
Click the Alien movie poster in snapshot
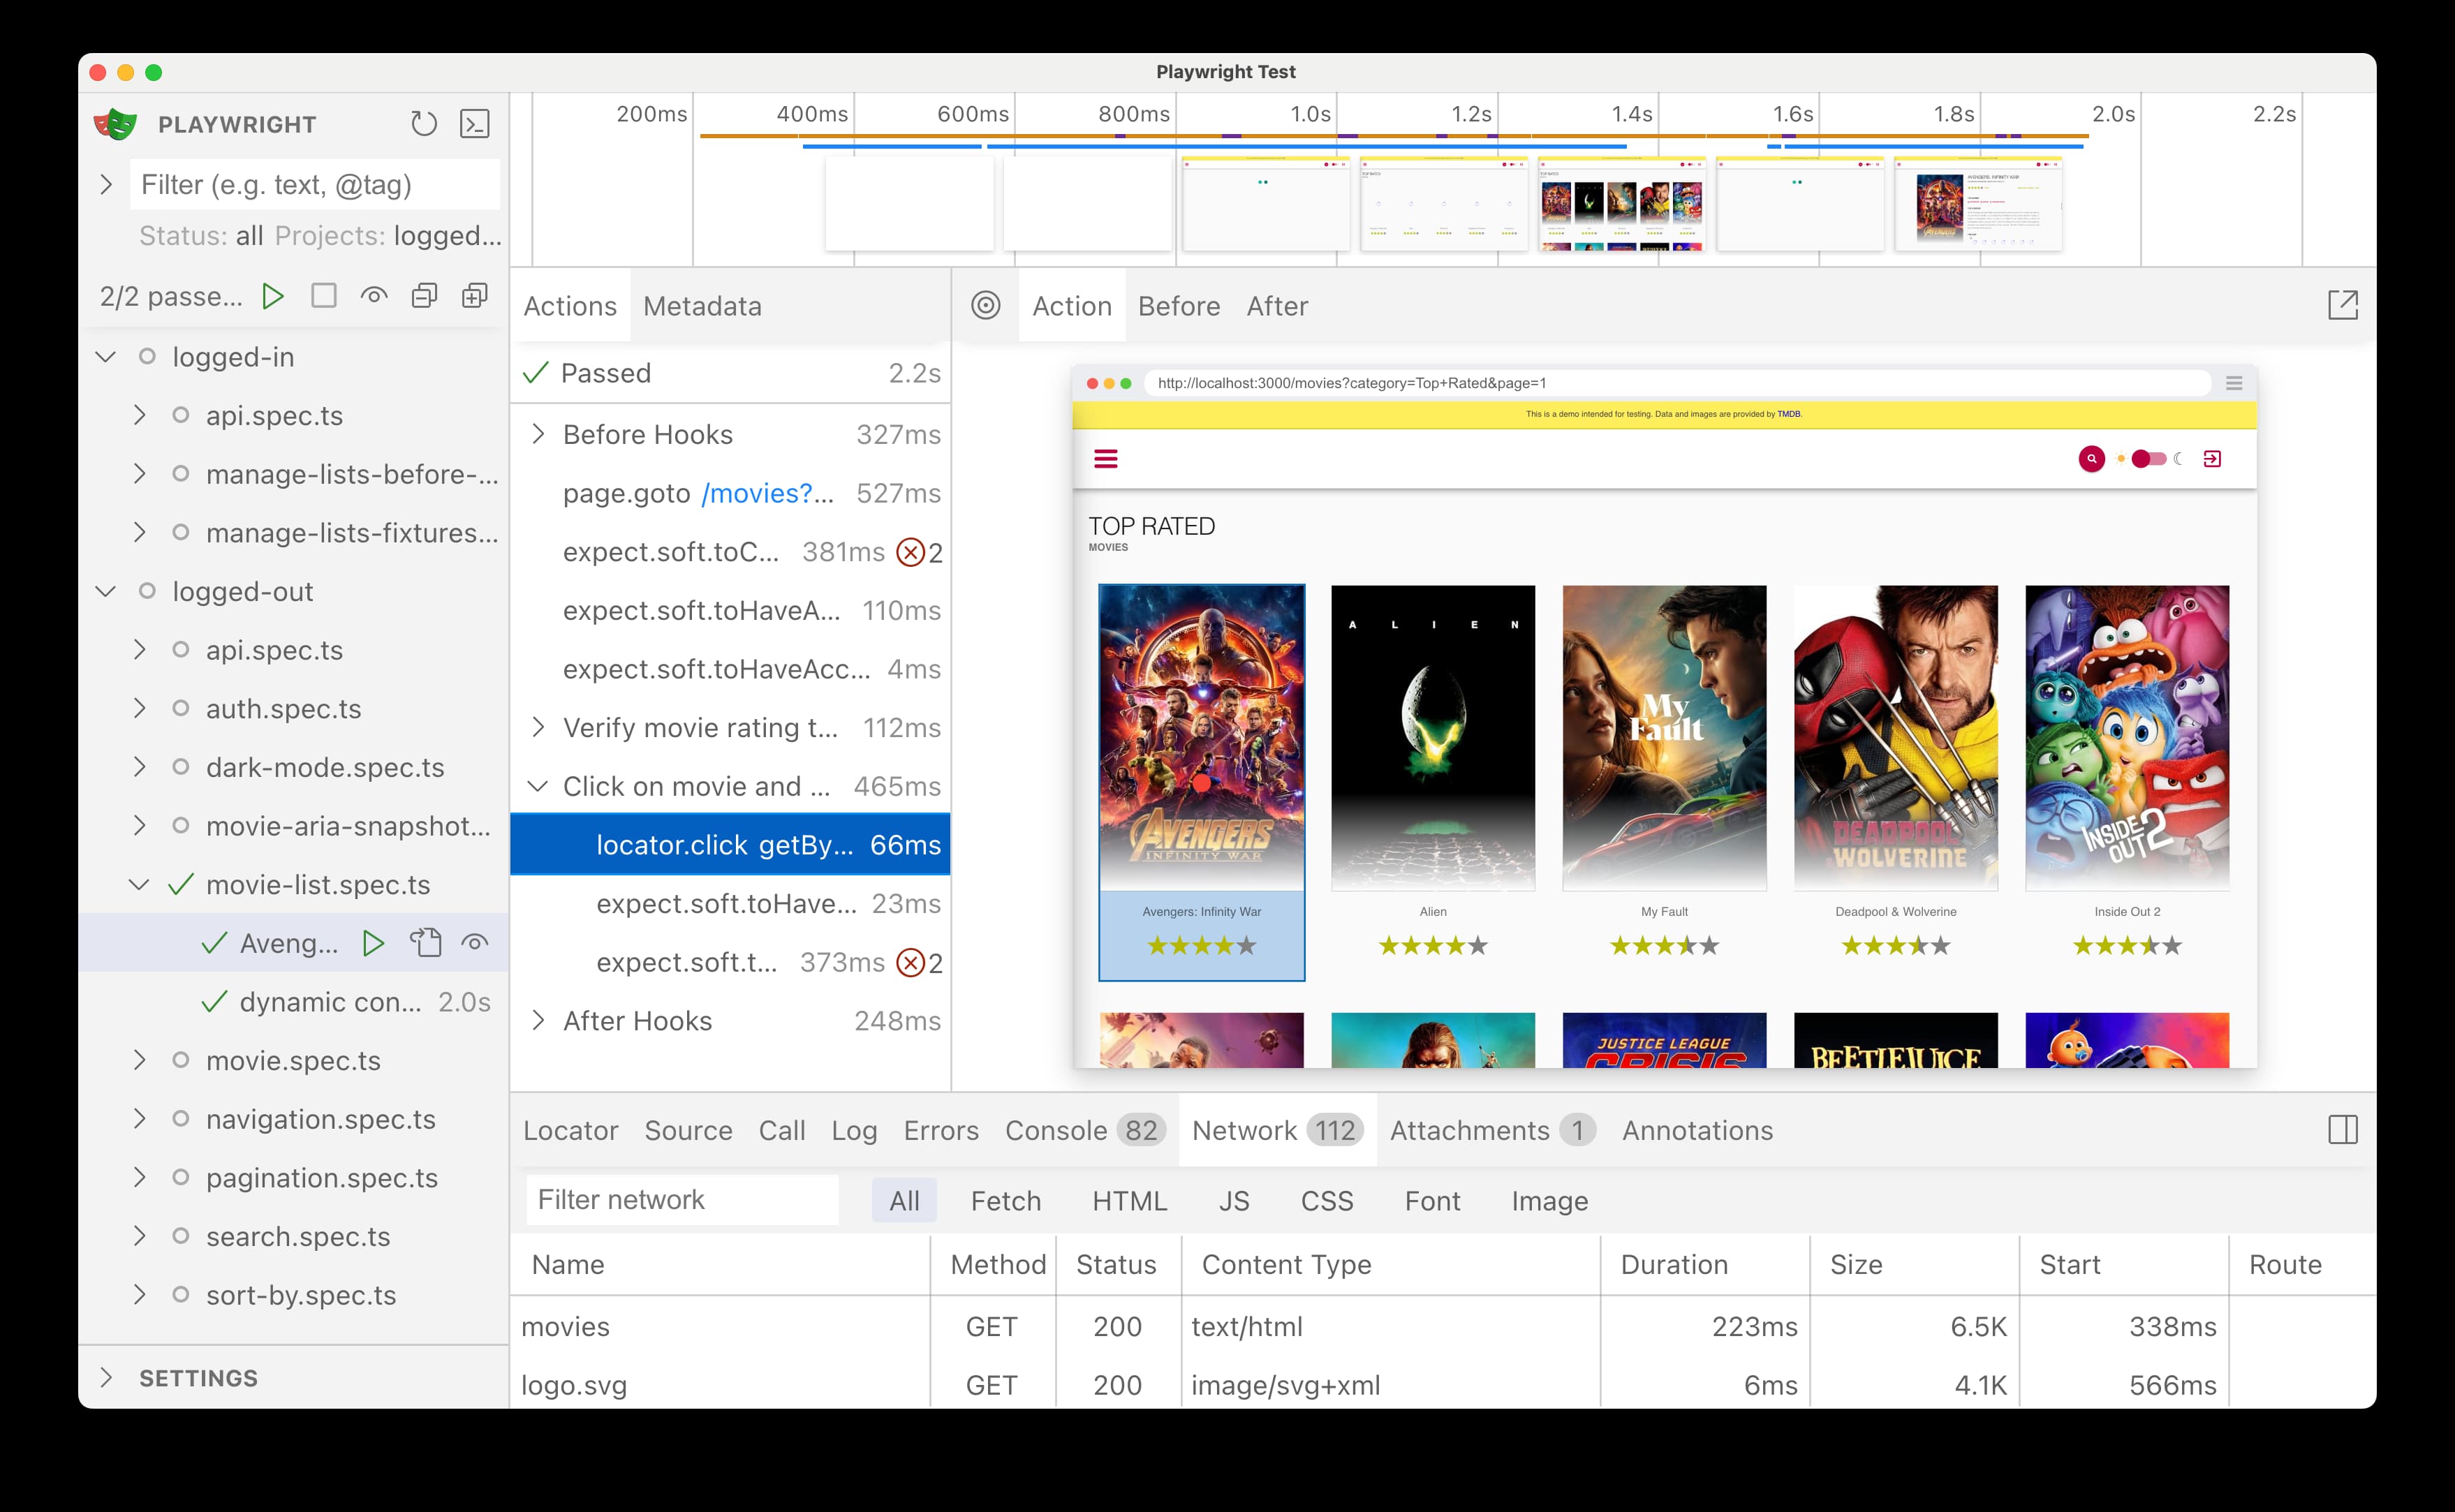tap(1433, 738)
